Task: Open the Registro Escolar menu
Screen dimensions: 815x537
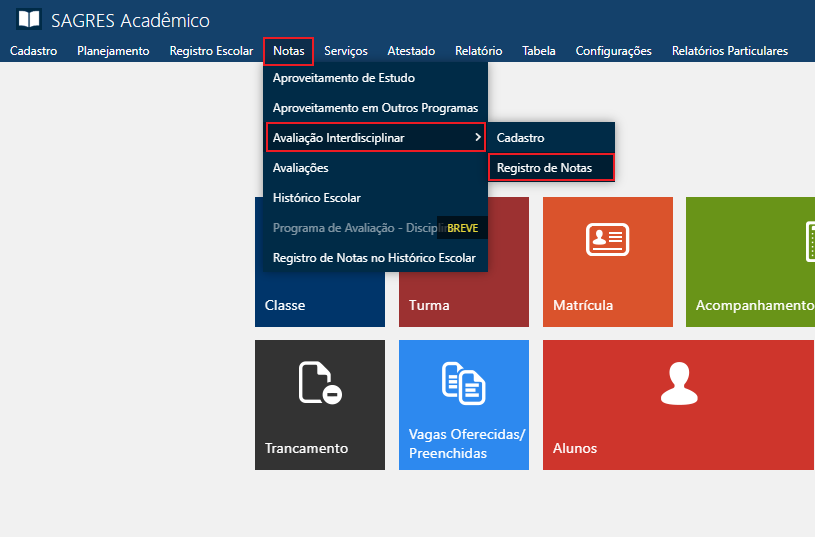Action: click(211, 51)
